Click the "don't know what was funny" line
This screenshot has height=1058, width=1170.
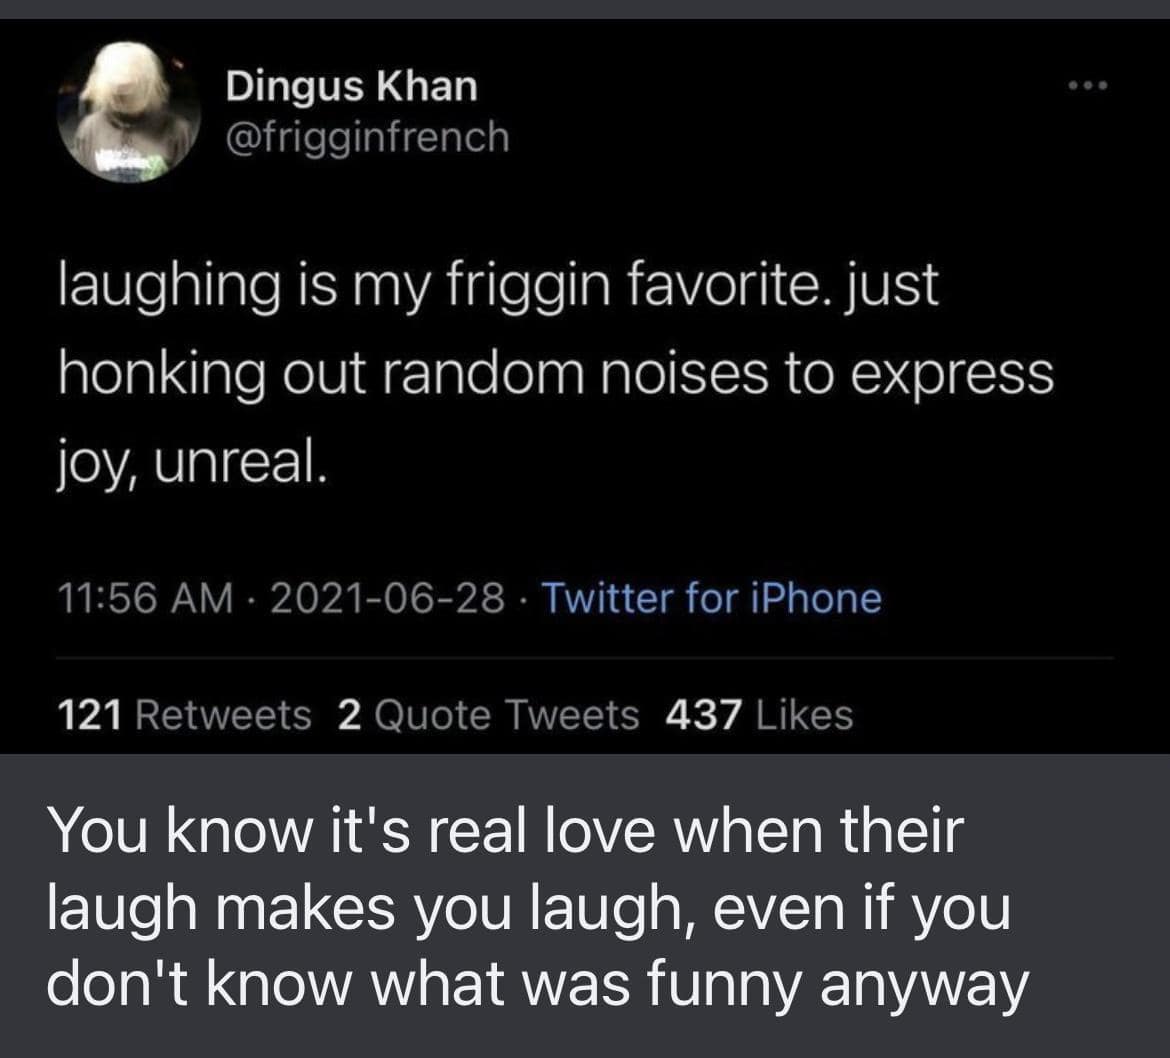click(537, 985)
